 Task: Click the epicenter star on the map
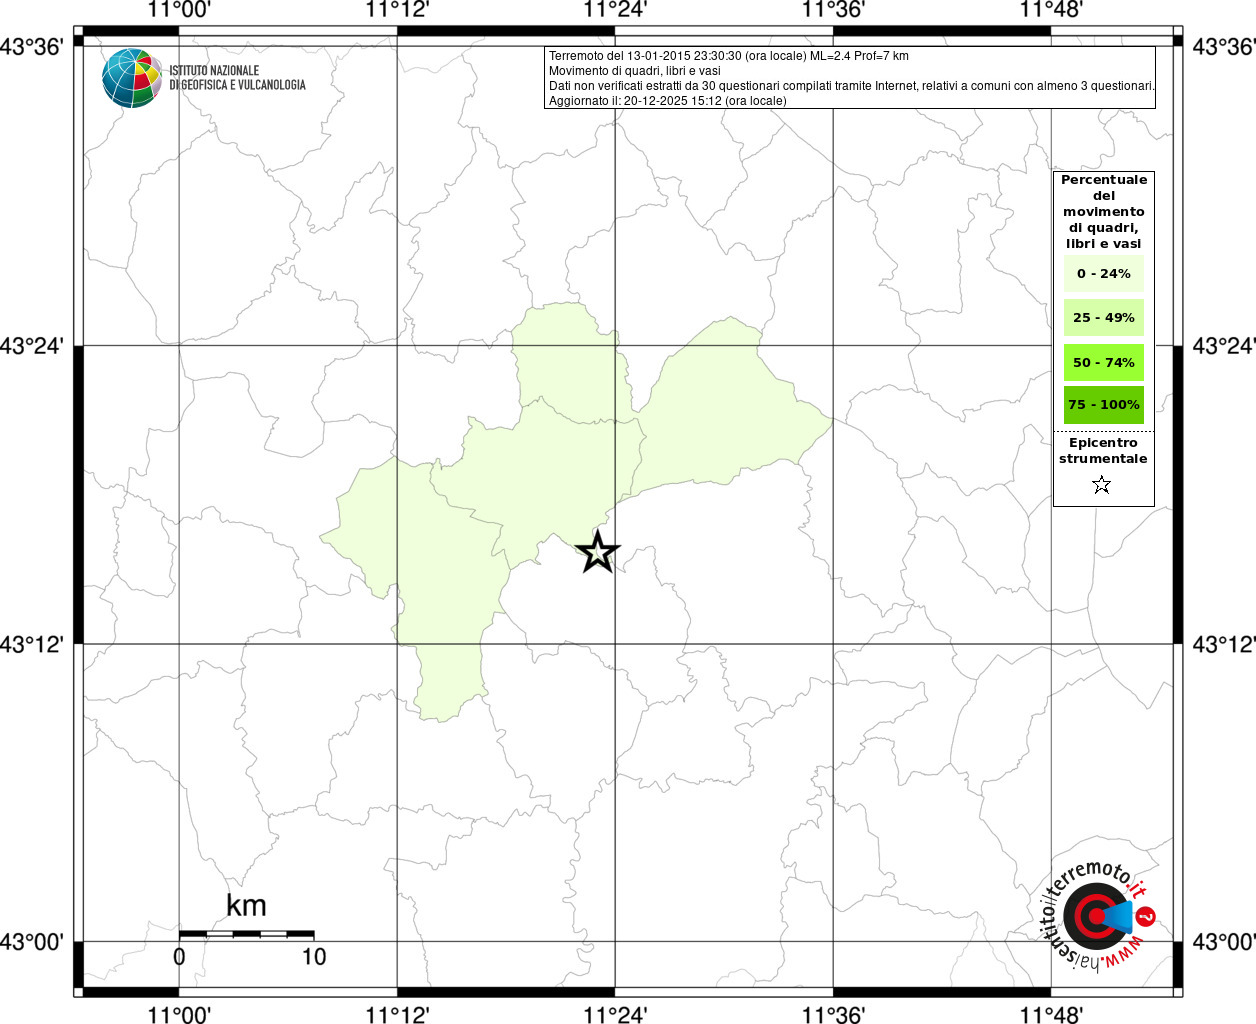tap(598, 552)
